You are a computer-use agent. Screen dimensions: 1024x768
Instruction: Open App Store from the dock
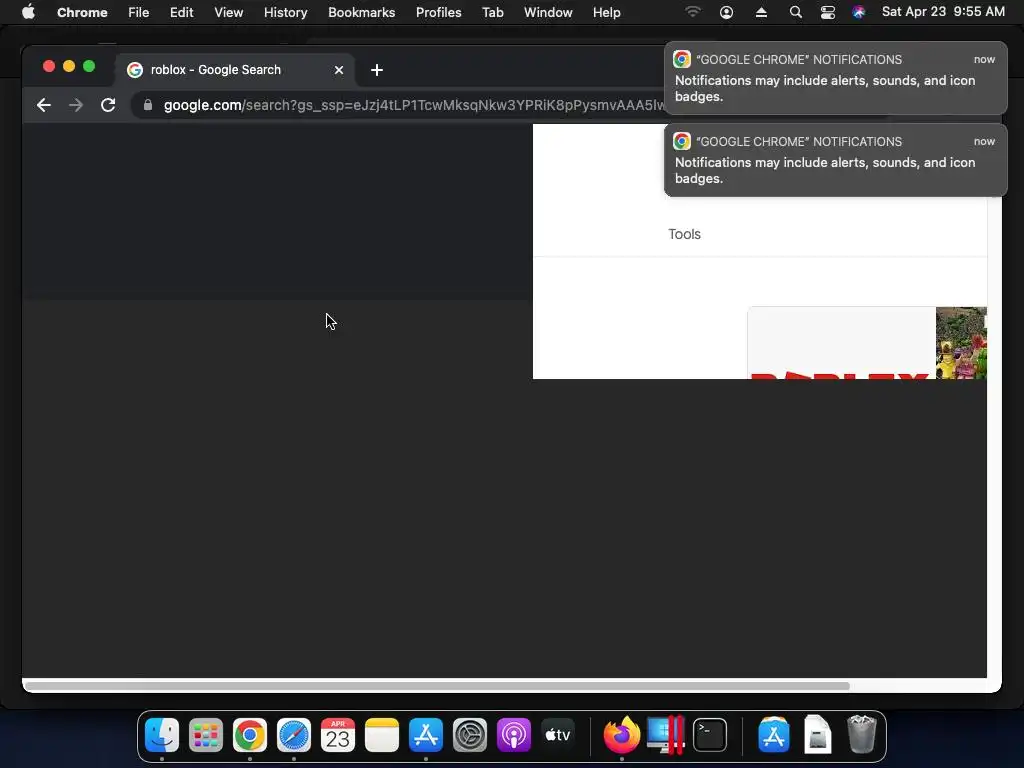point(426,735)
